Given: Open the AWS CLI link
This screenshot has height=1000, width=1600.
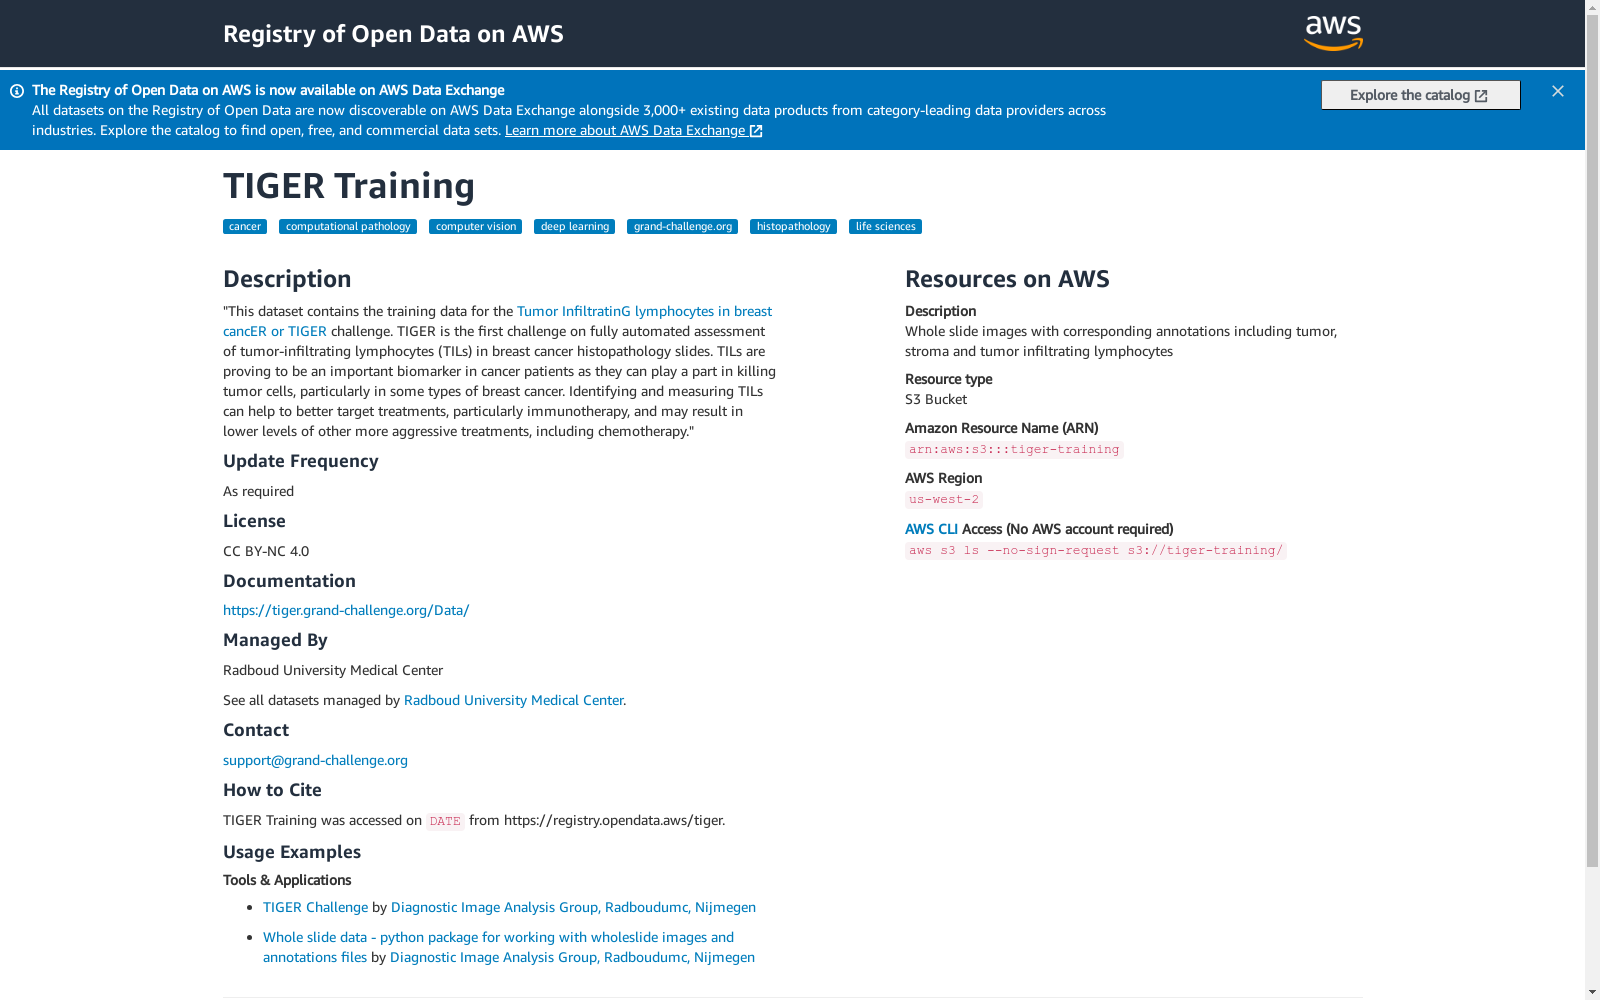Looking at the screenshot, I should click(x=931, y=530).
